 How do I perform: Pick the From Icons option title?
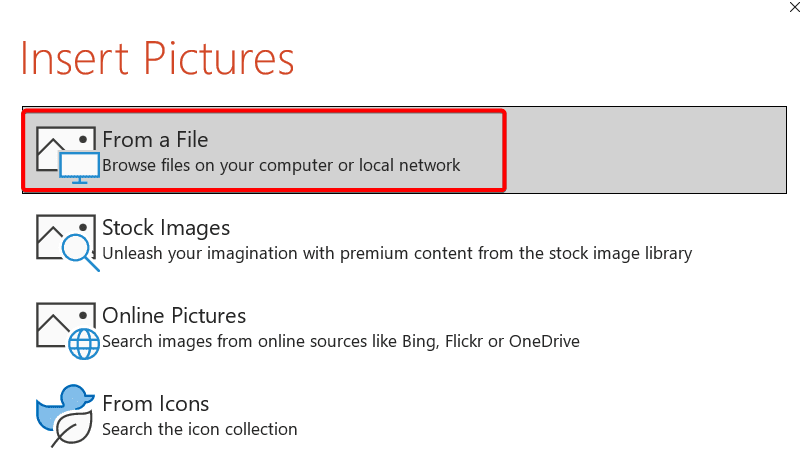[x=156, y=404]
